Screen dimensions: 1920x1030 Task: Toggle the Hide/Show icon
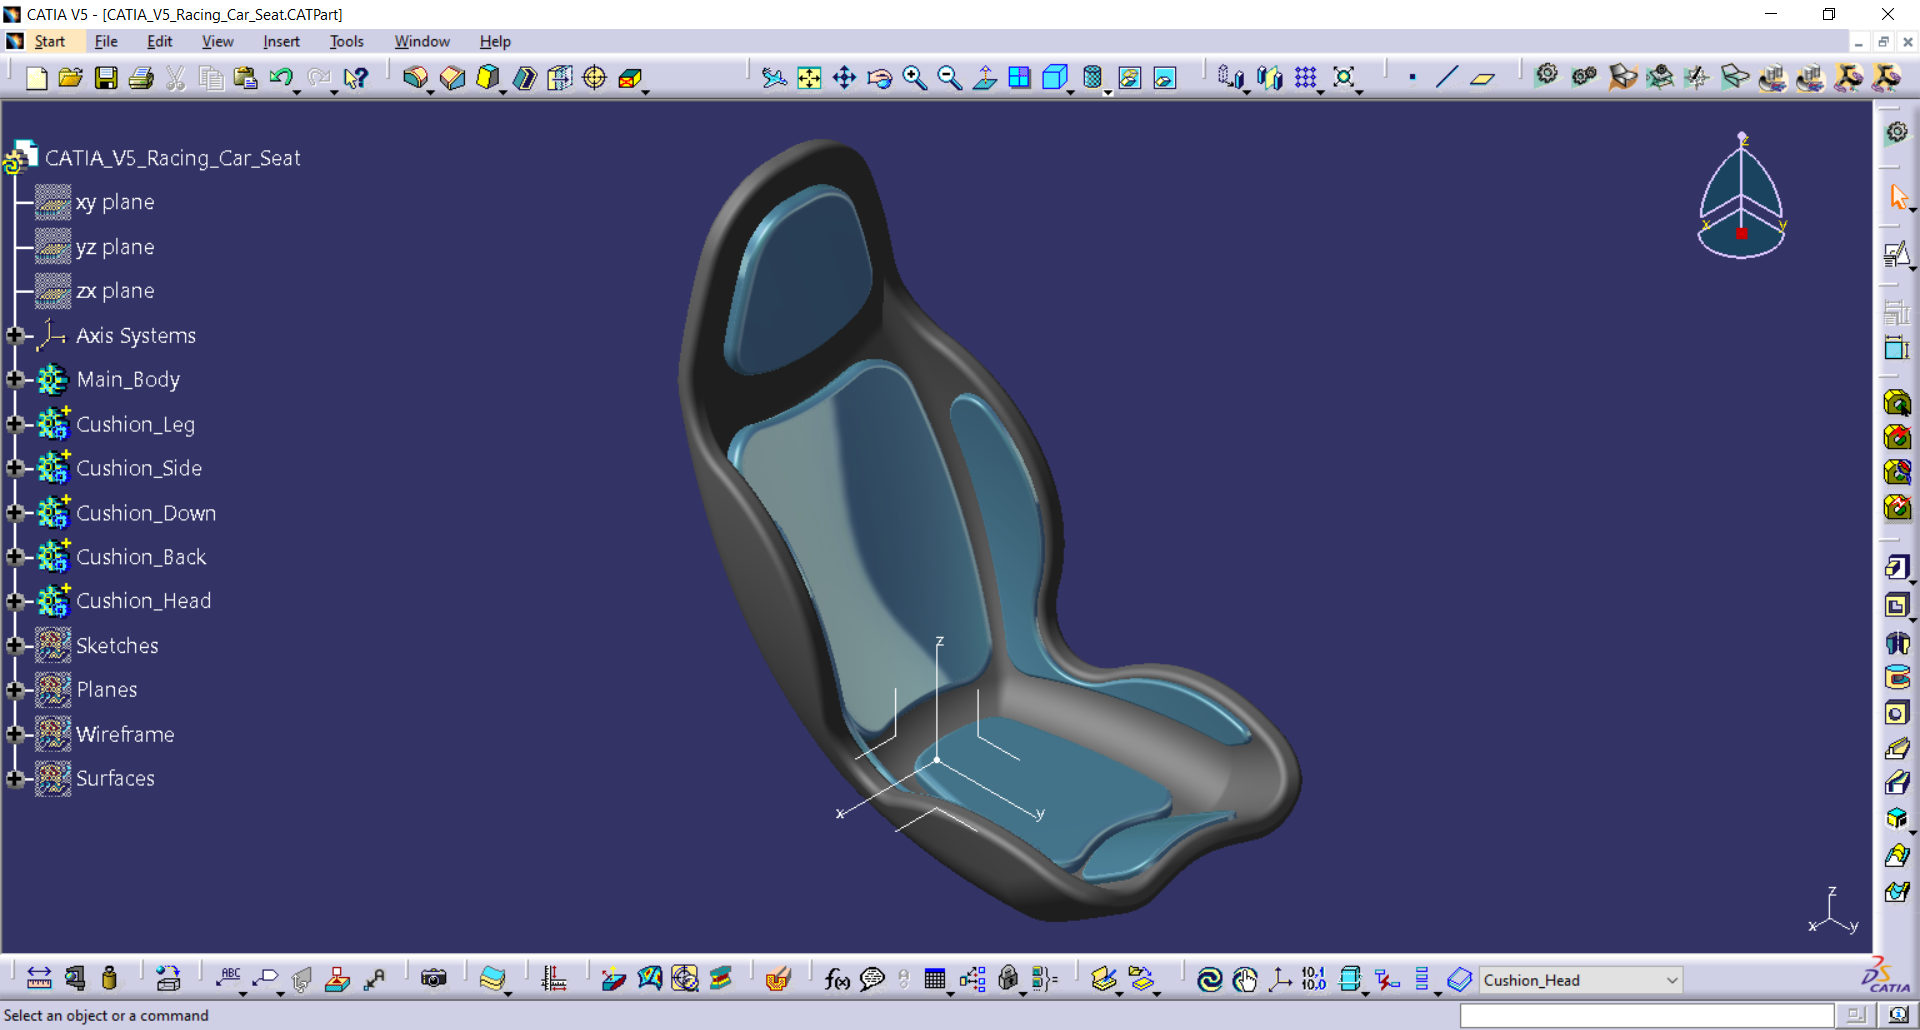click(1130, 78)
